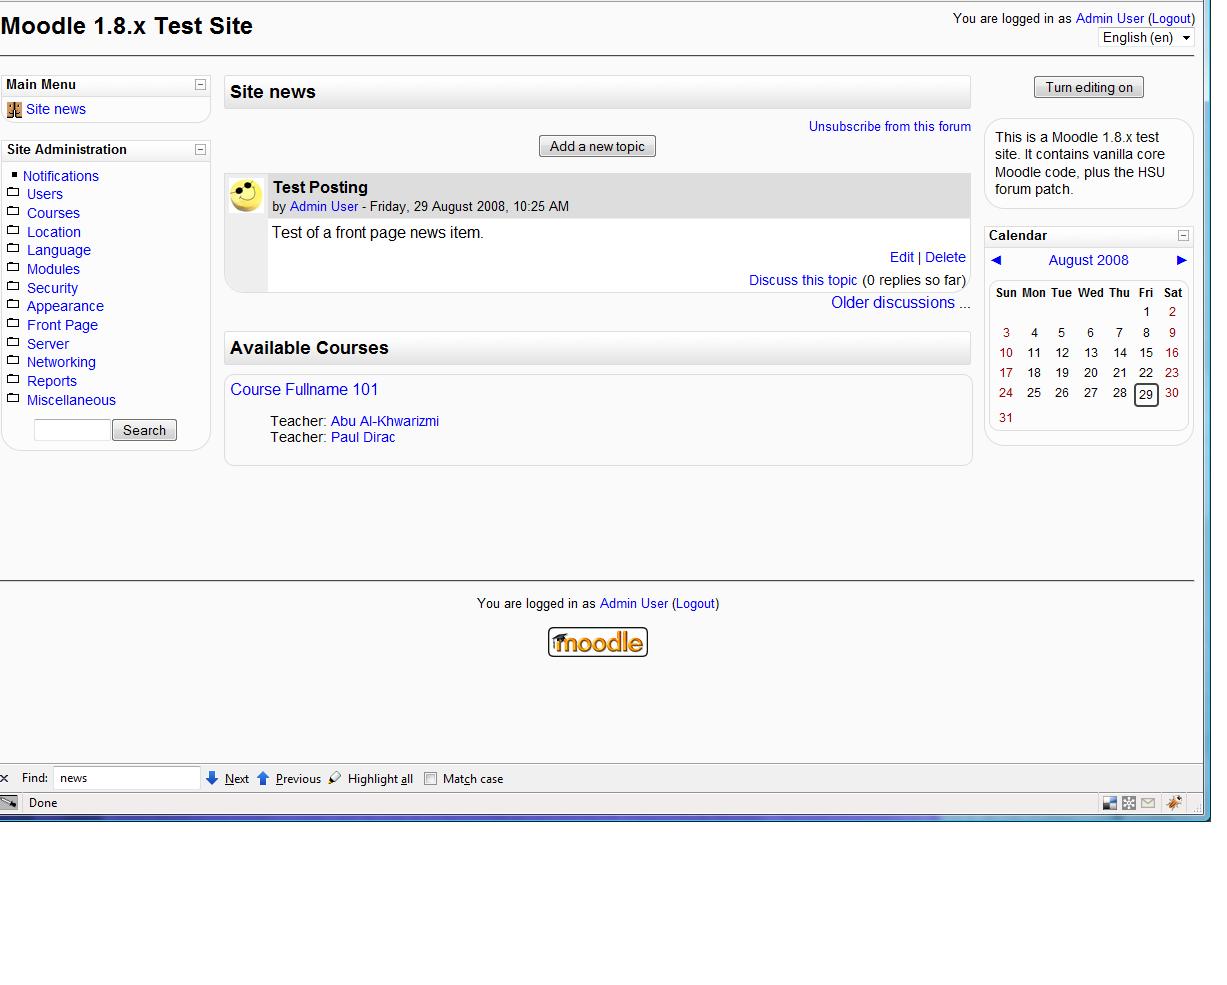This screenshot has height=985, width=1227.
Task: Close the Find bar
Action: (x=5, y=778)
